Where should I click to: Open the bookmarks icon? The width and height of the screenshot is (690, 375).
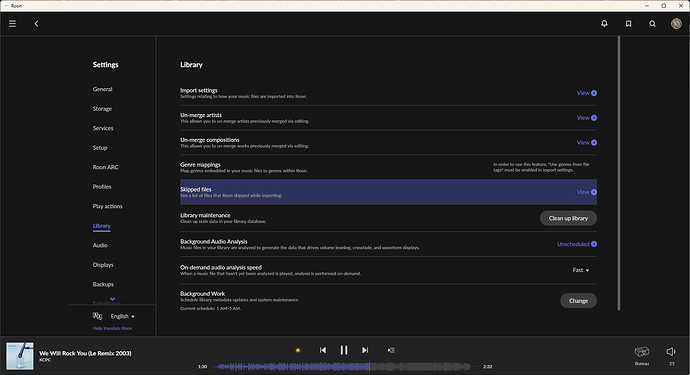pos(628,24)
